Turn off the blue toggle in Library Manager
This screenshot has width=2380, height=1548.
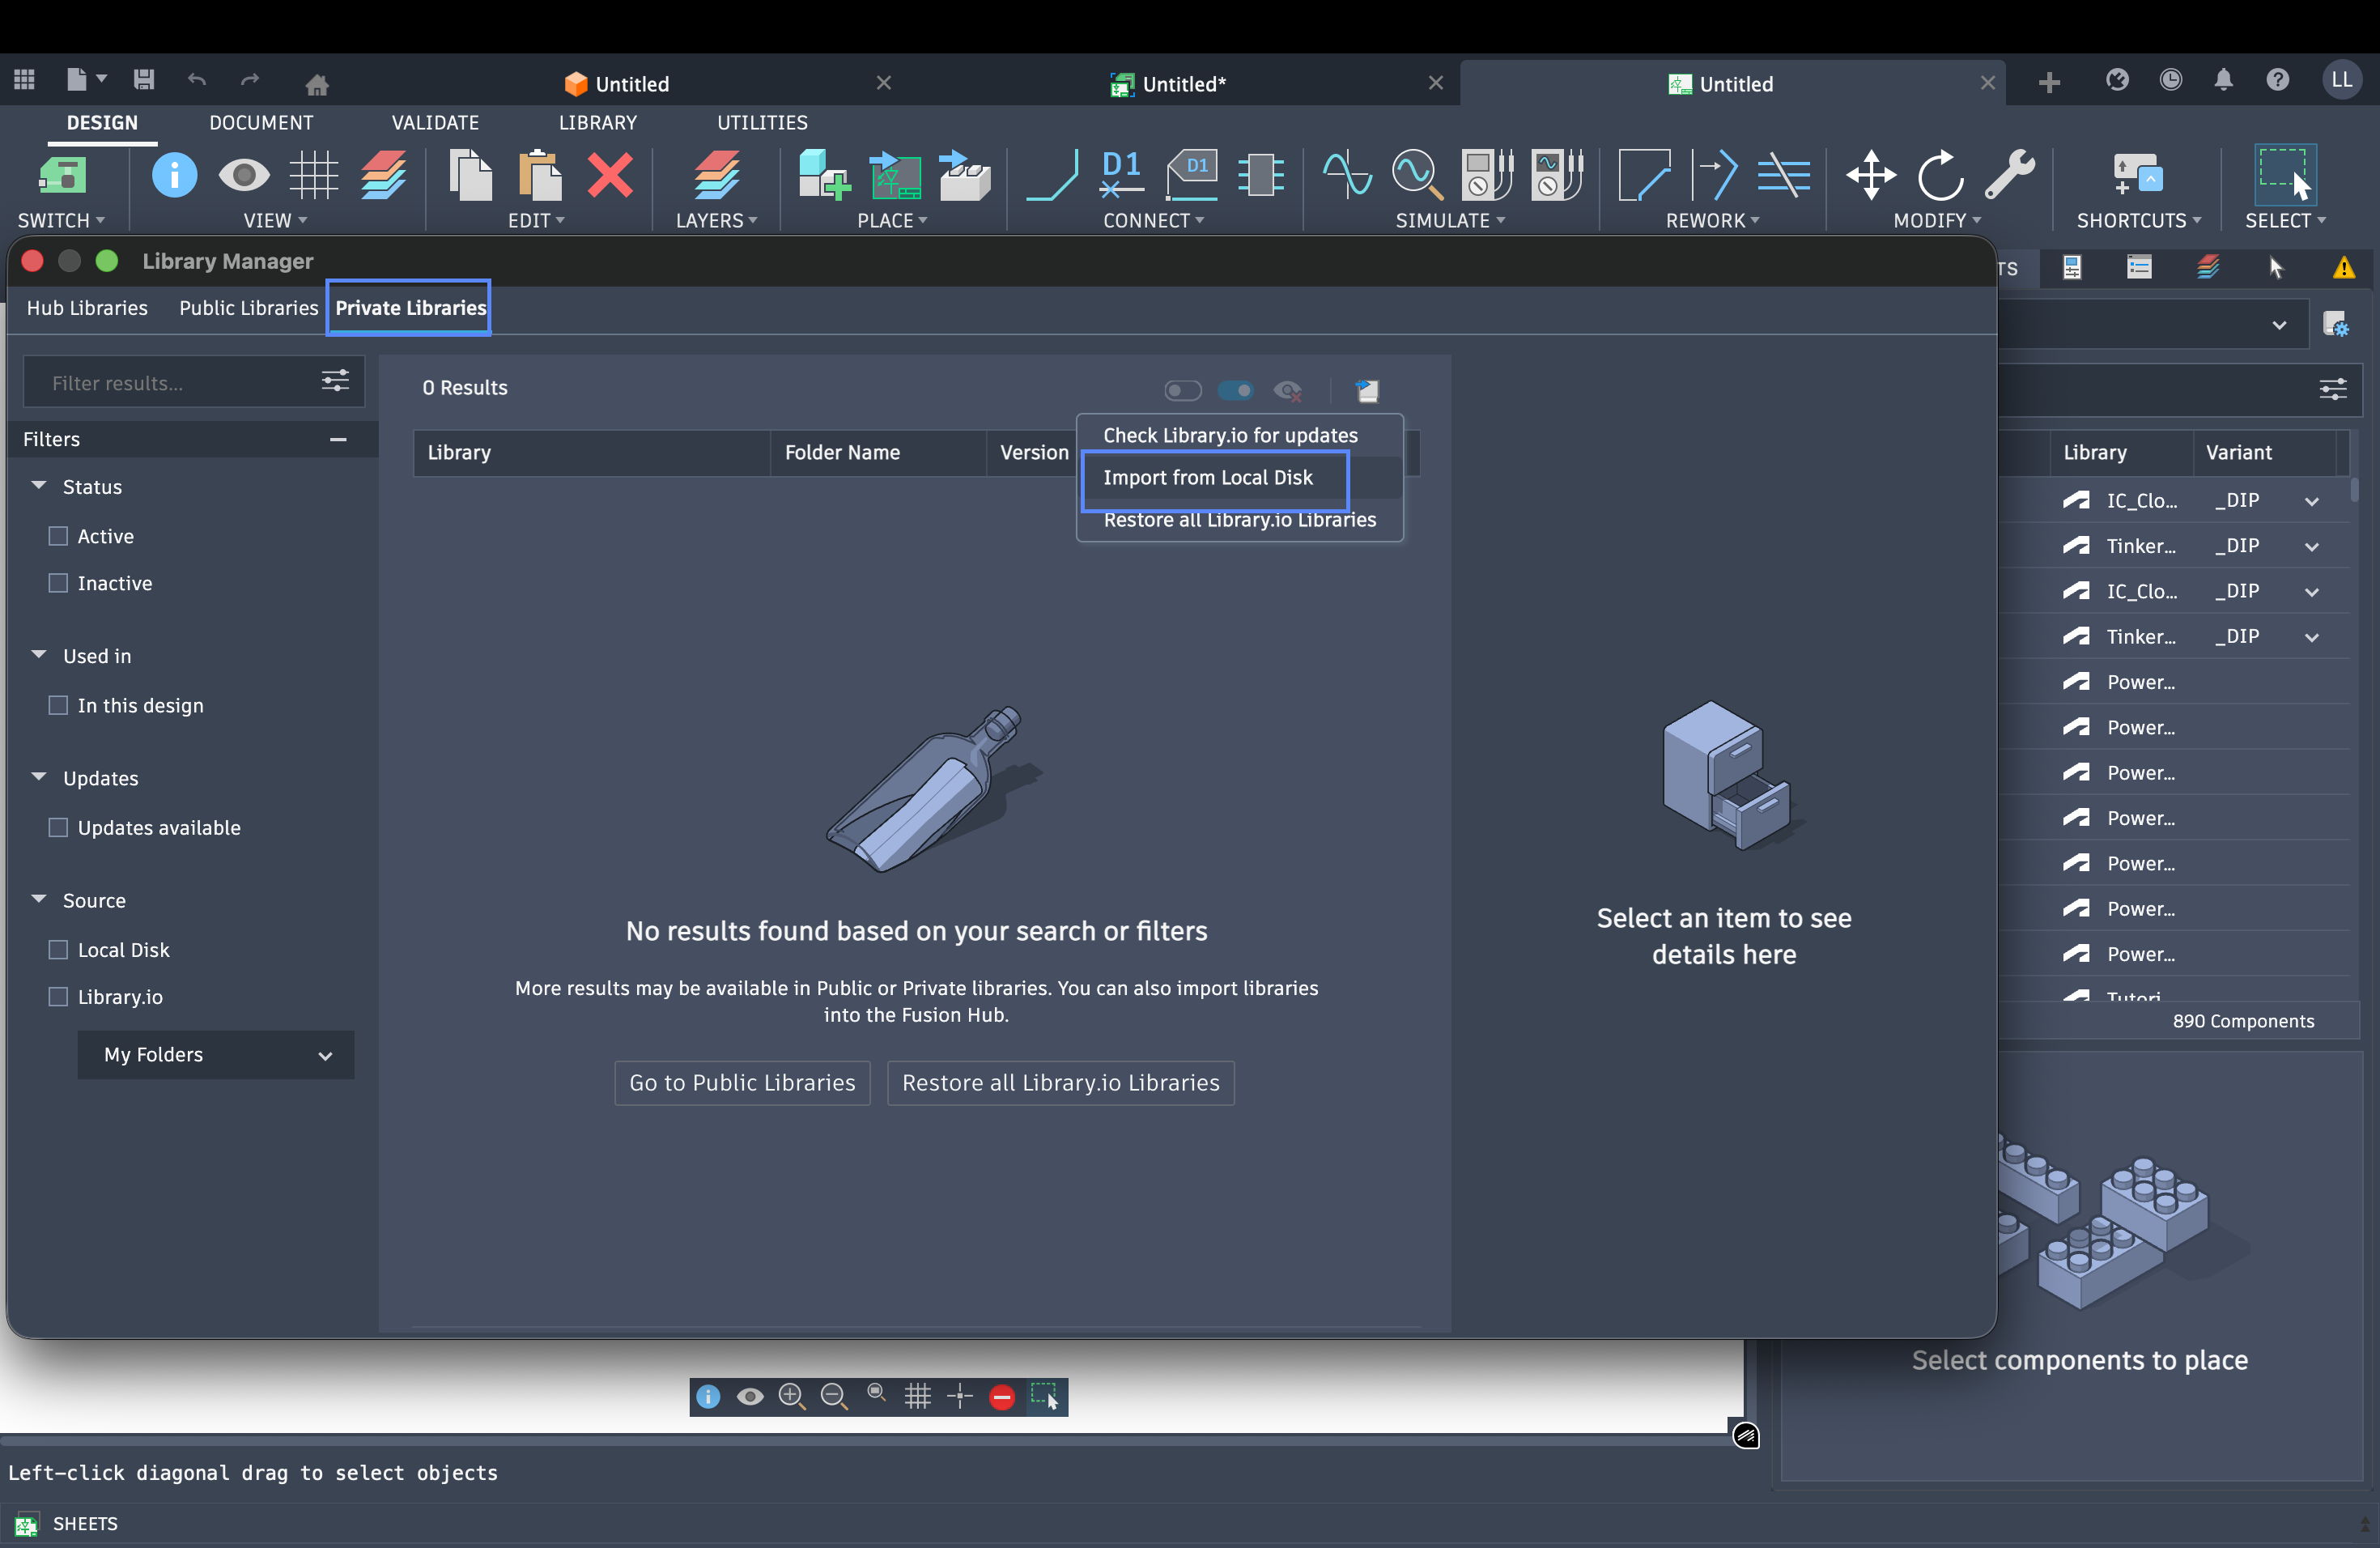(1236, 391)
